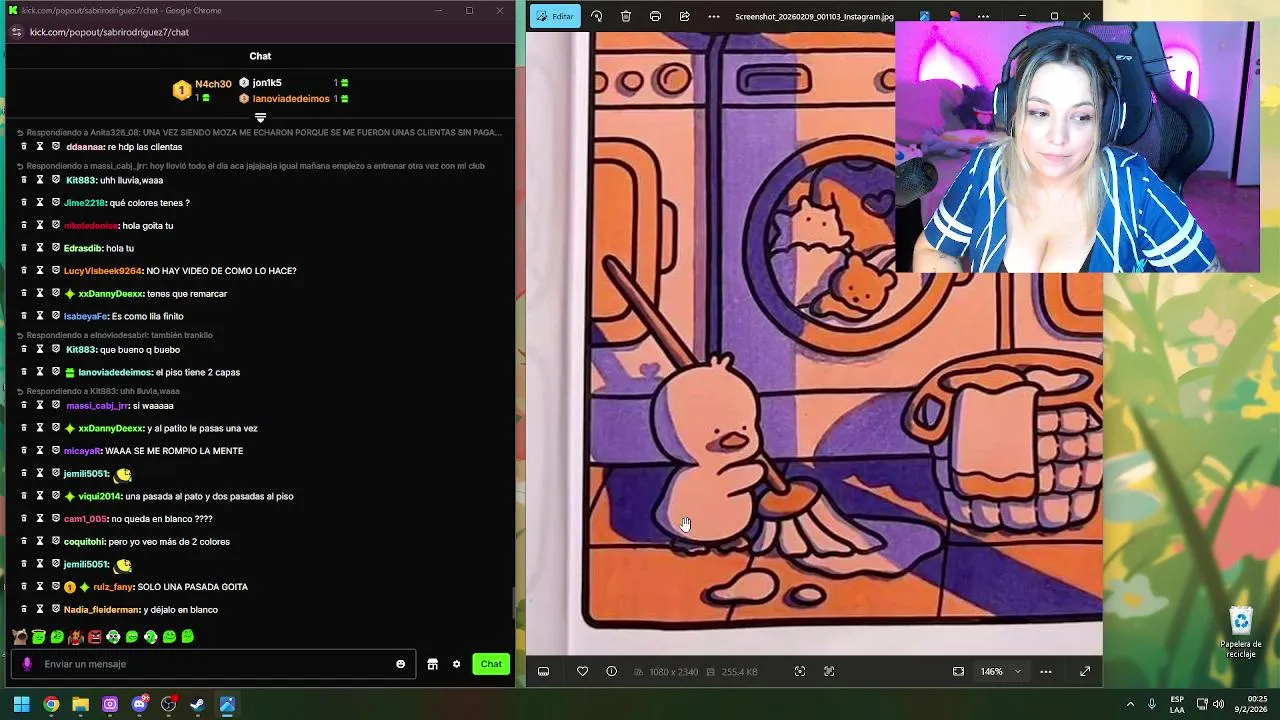The height and width of the screenshot is (720, 1280).
Task: Timeout user coquitohi with the hourglass icon
Action: tap(40, 541)
